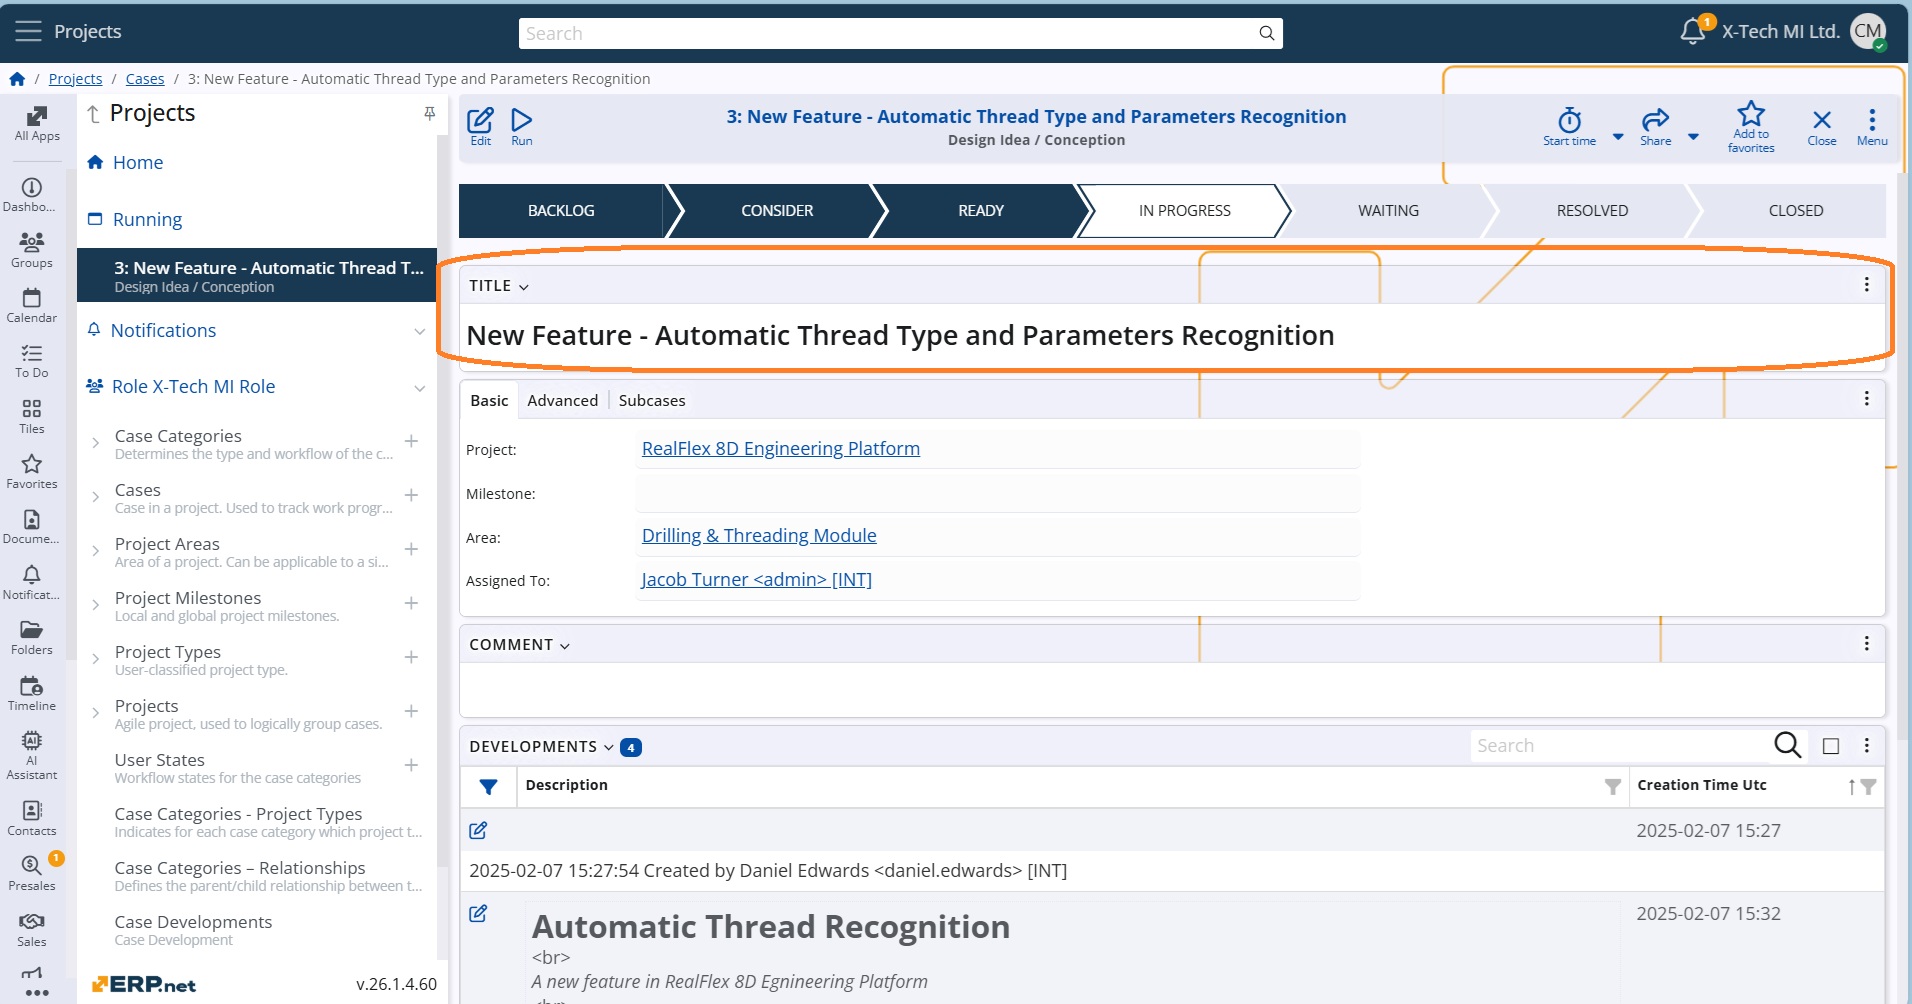Open the Dashboard sidebar icon
Image resolution: width=1912 pixels, height=1004 pixels.
coord(32,195)
